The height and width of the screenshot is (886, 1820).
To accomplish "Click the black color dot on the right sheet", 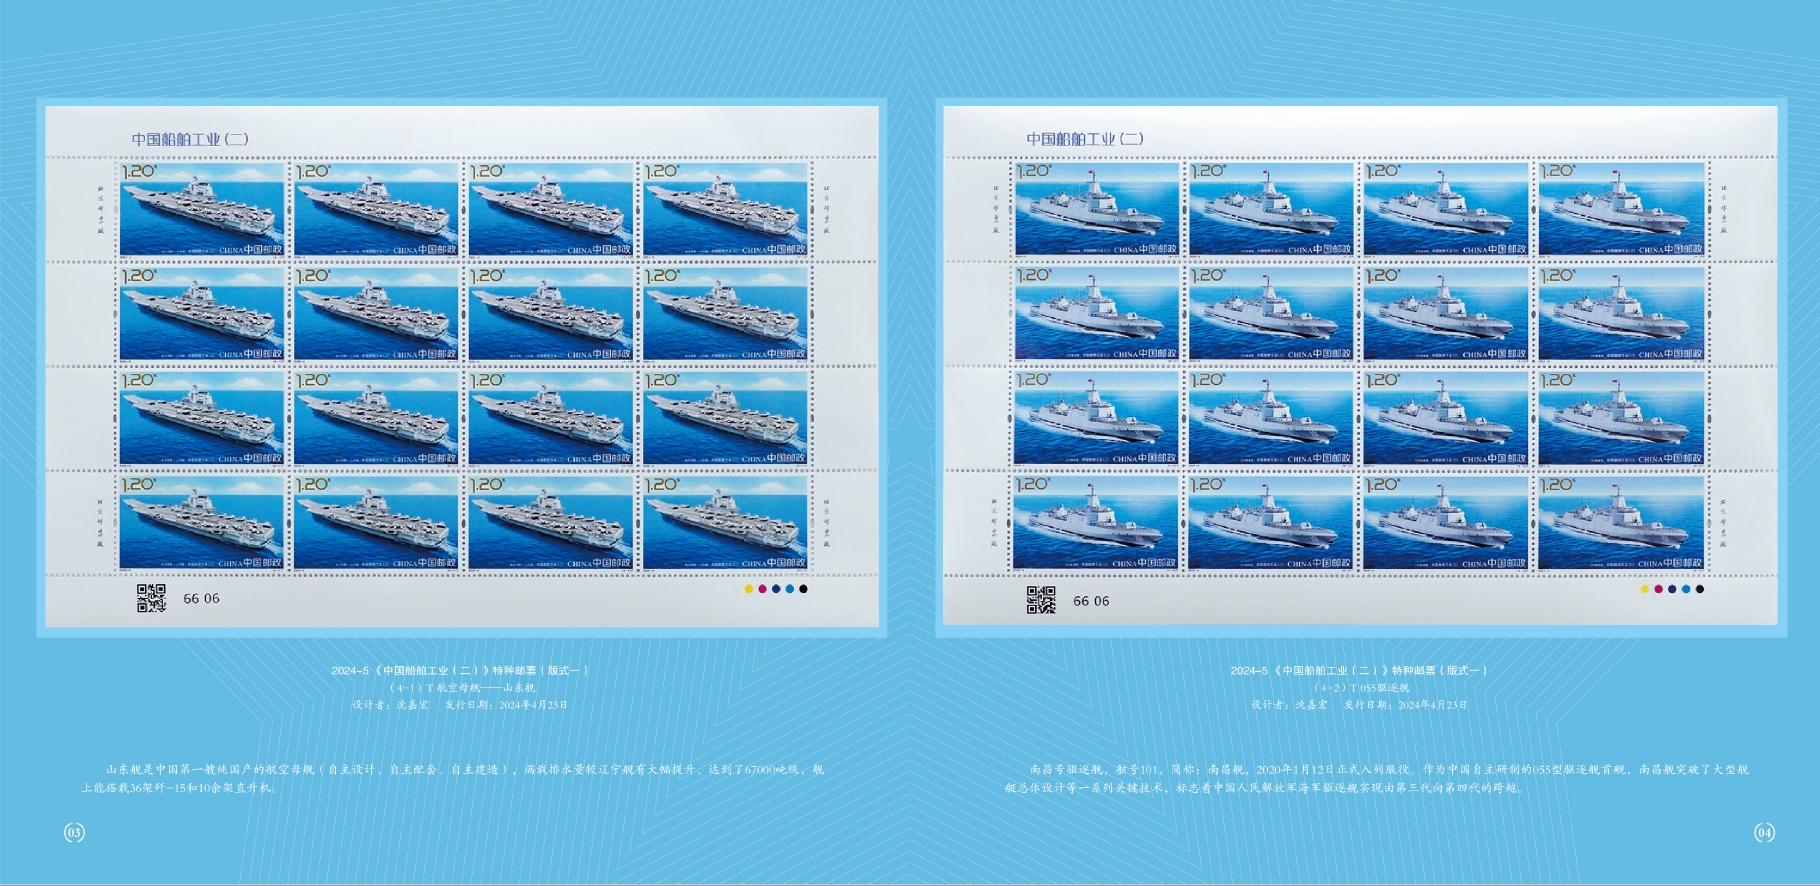I will 1699,589.
